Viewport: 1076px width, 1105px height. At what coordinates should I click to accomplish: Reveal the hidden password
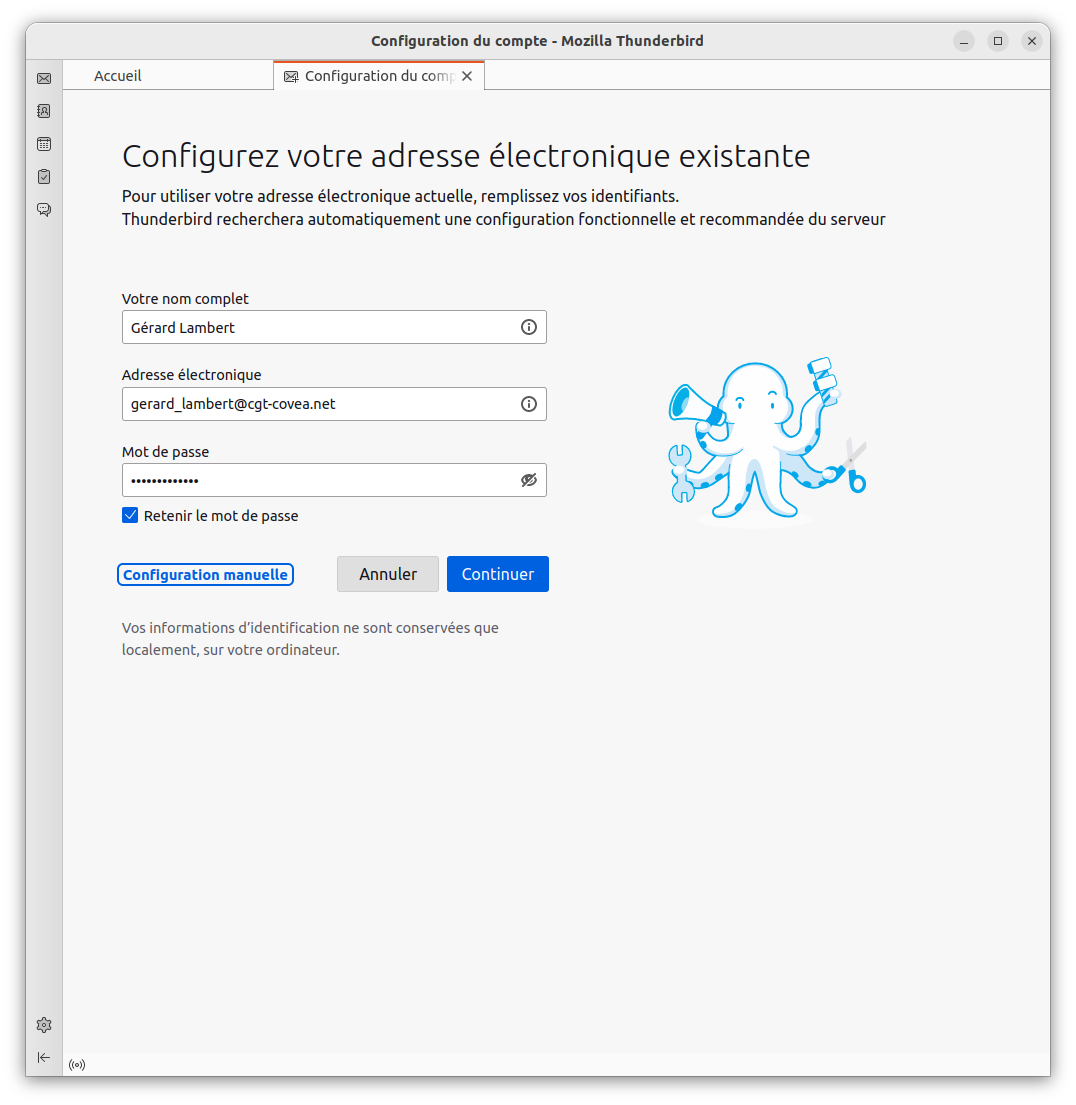528,480
